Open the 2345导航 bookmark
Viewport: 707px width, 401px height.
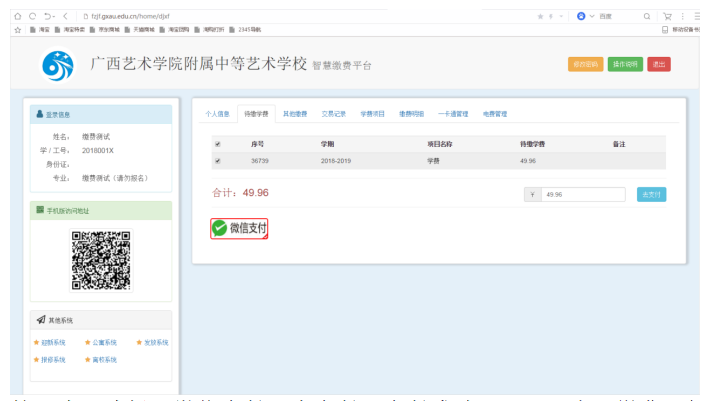[245, 30]
